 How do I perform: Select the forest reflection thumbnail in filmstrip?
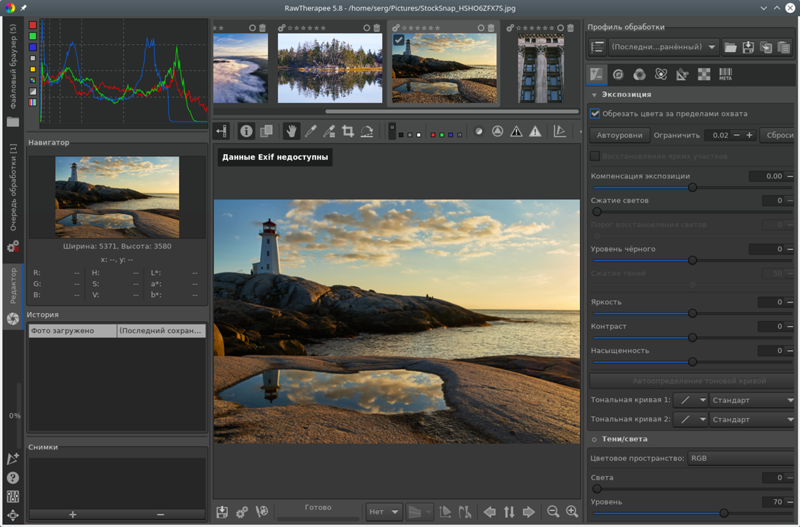tap(330, 67)
